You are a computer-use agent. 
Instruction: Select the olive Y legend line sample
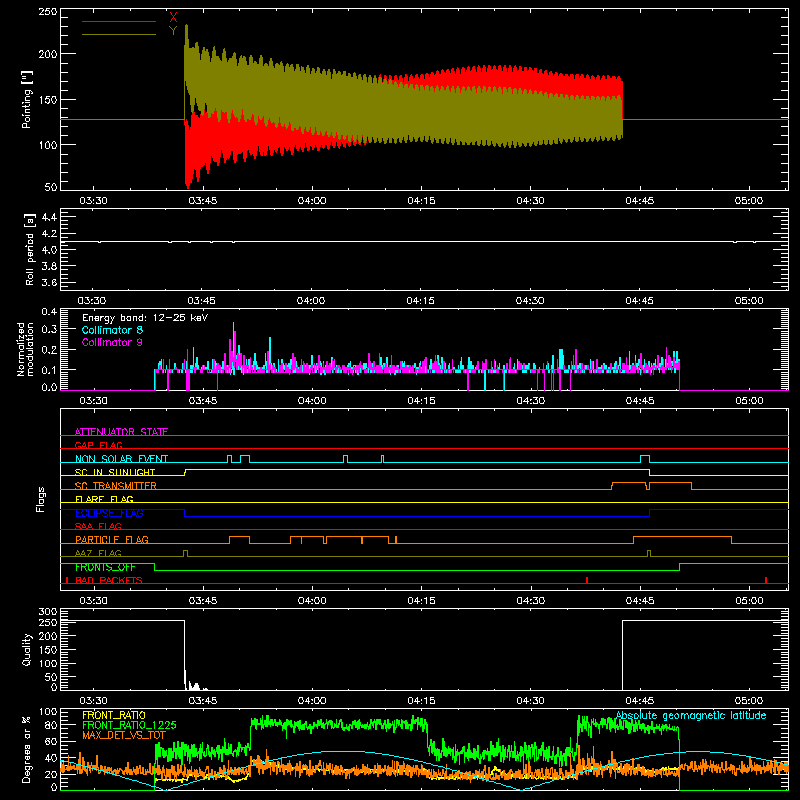(119, 34)
